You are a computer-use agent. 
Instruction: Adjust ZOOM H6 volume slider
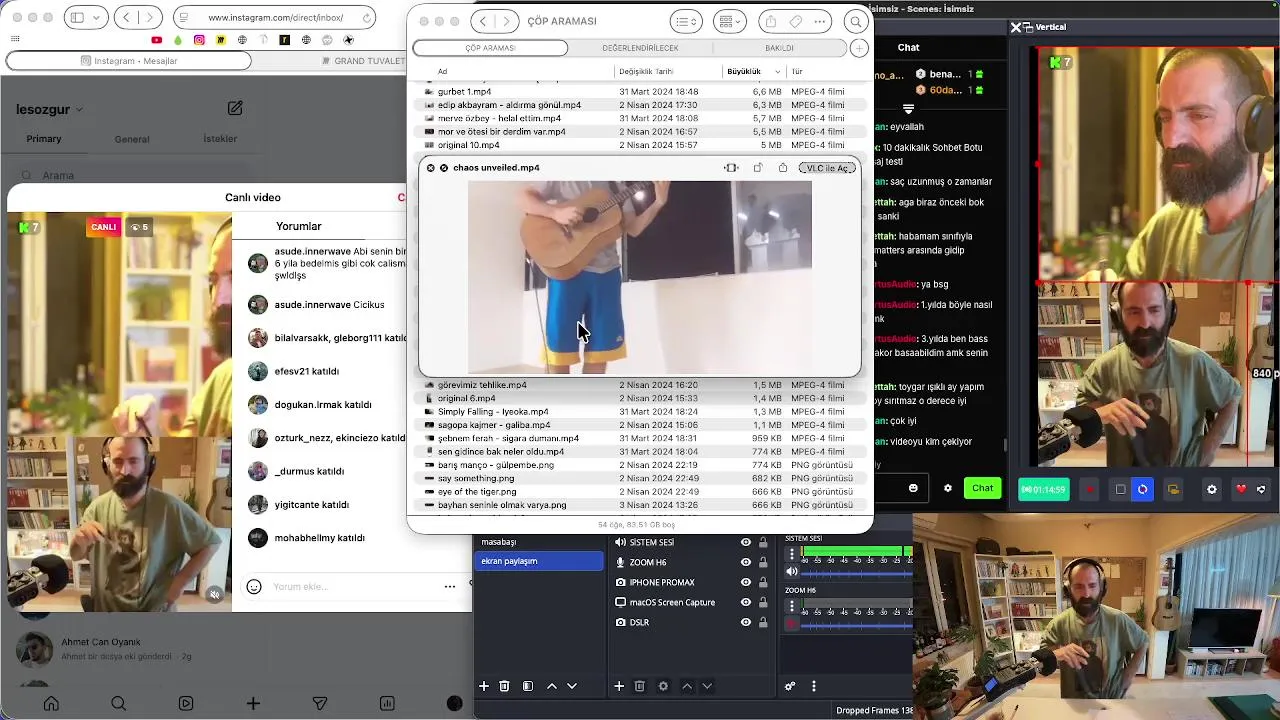click(x=858, y=625)
